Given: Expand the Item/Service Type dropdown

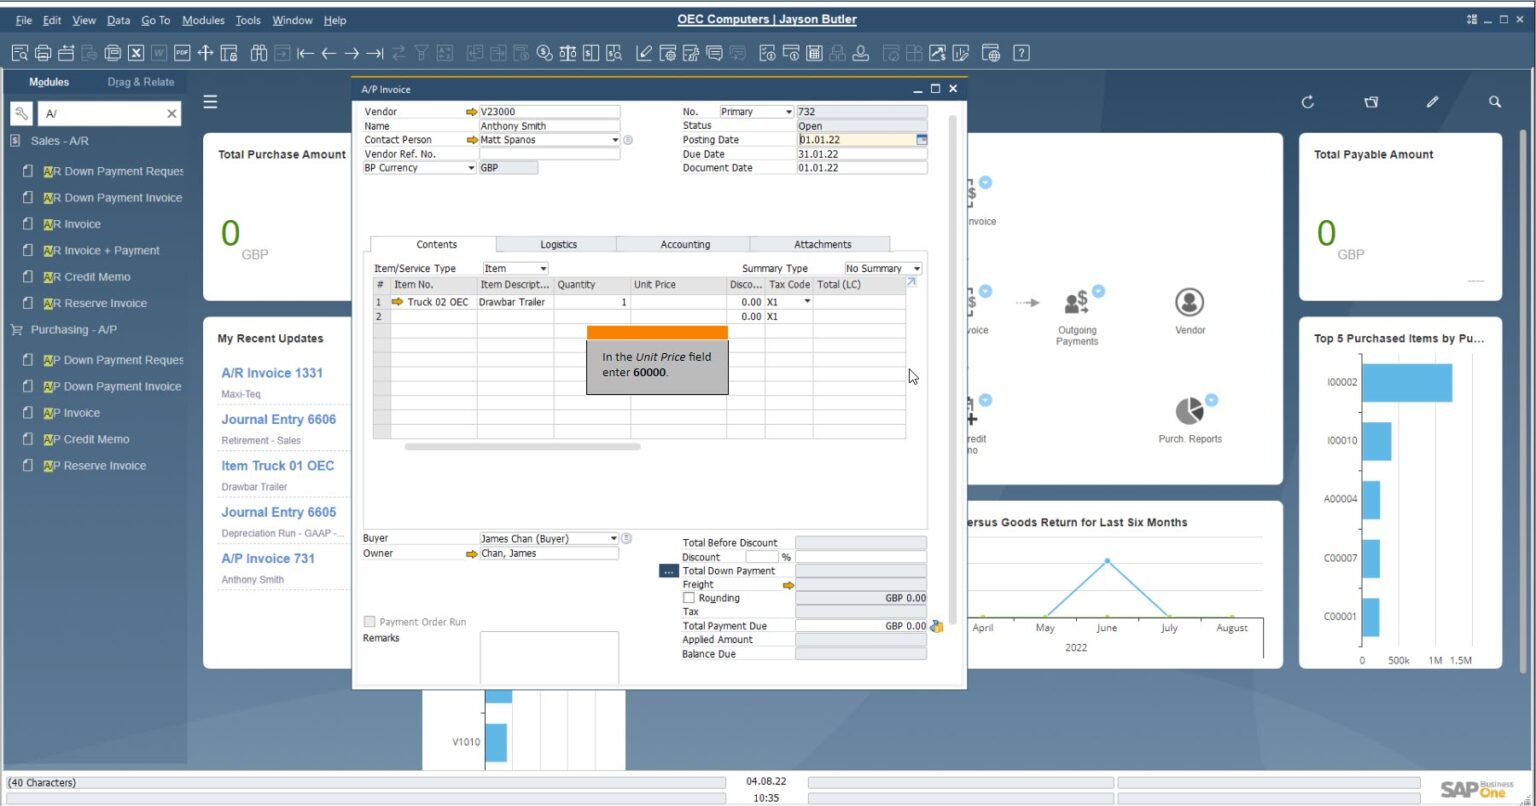Looking at the screenshot, I should (x=541, y=268).
